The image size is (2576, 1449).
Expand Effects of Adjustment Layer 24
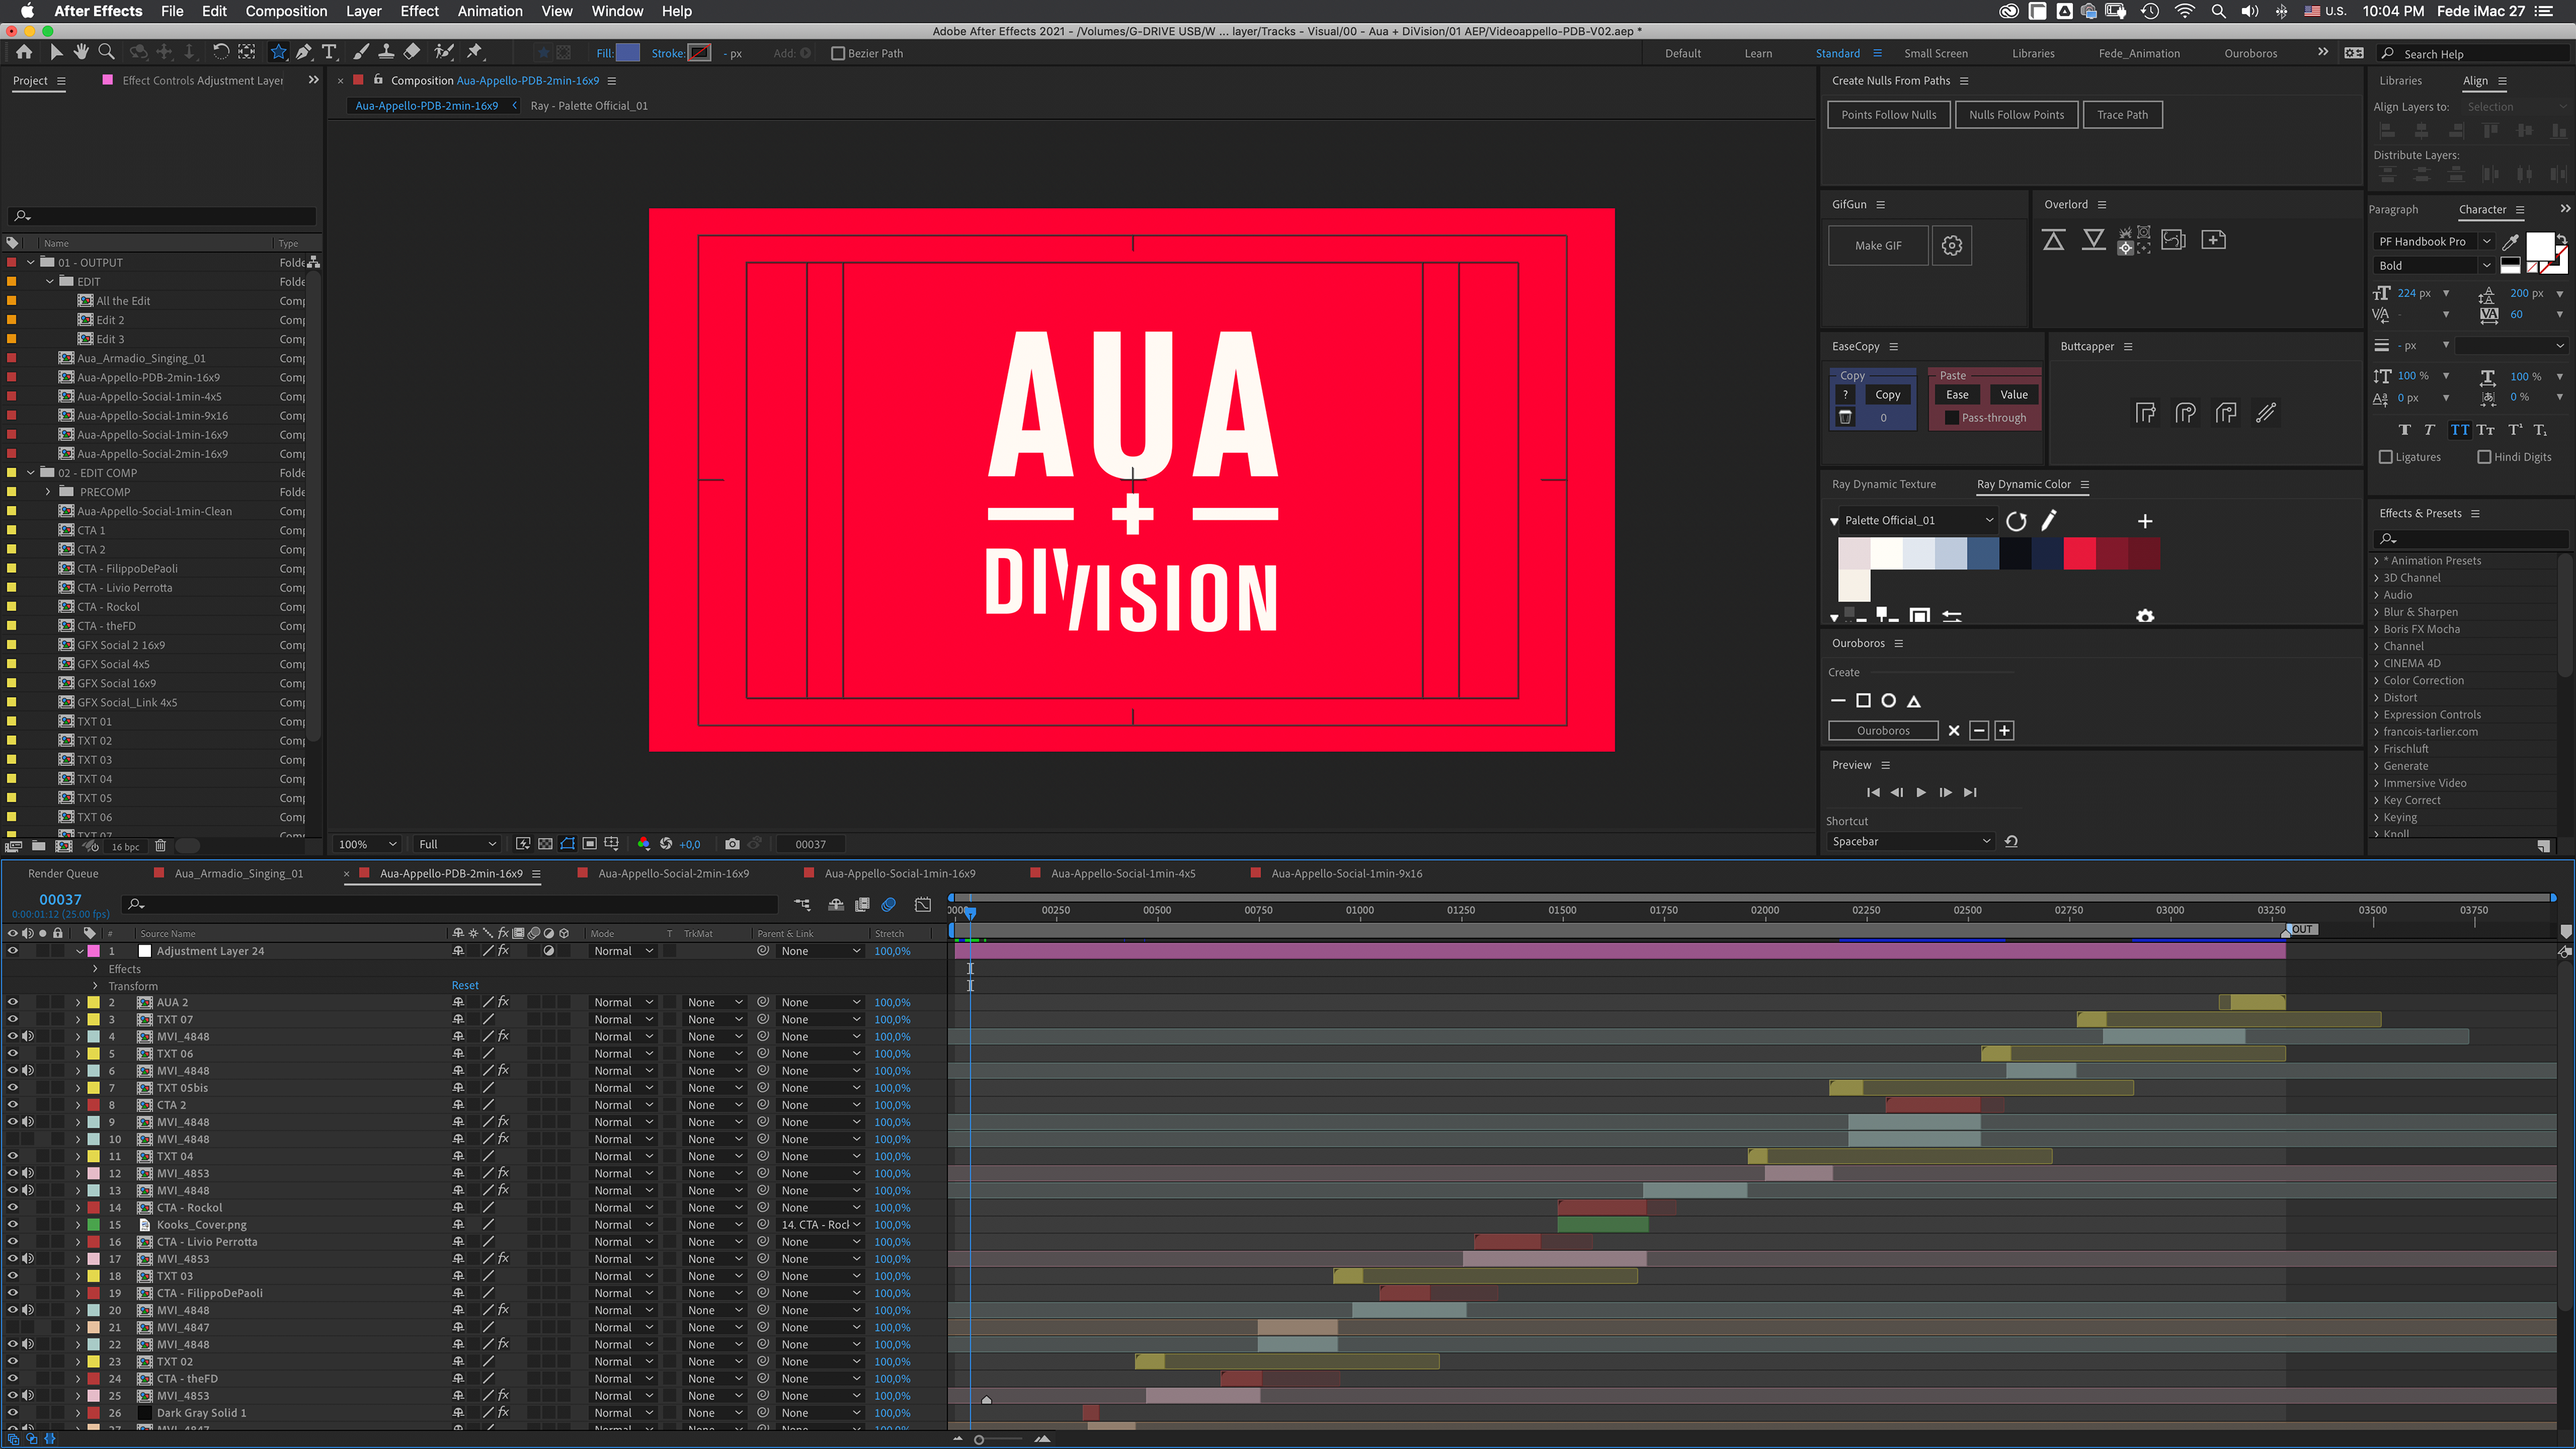click(x=96, y=969)
